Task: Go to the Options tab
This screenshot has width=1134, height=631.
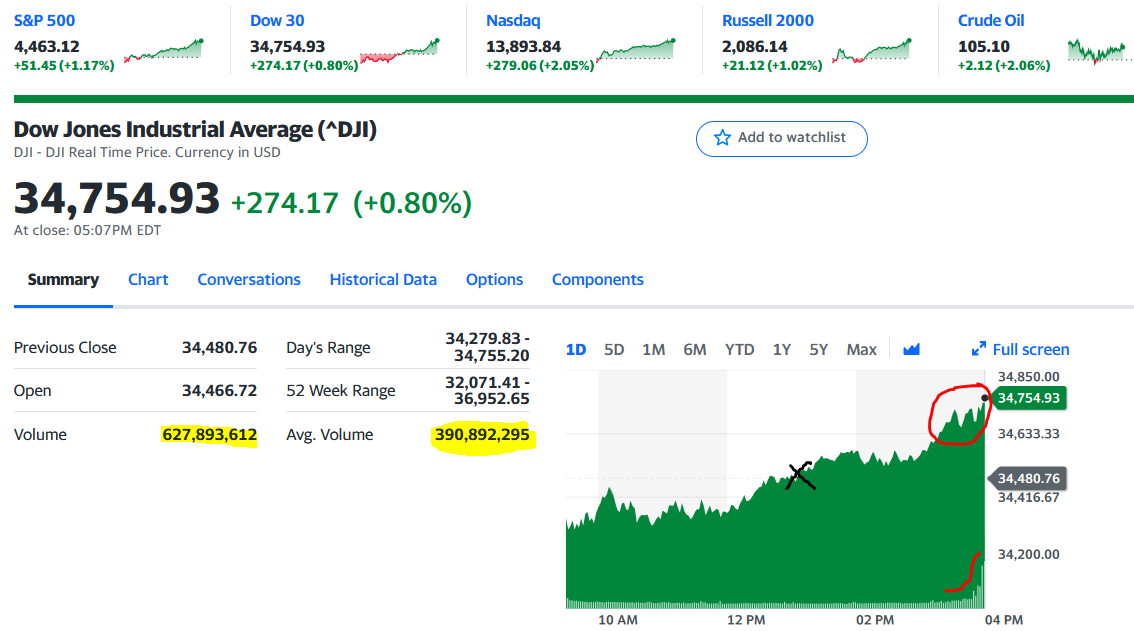Action: click(x=494, y=280)
